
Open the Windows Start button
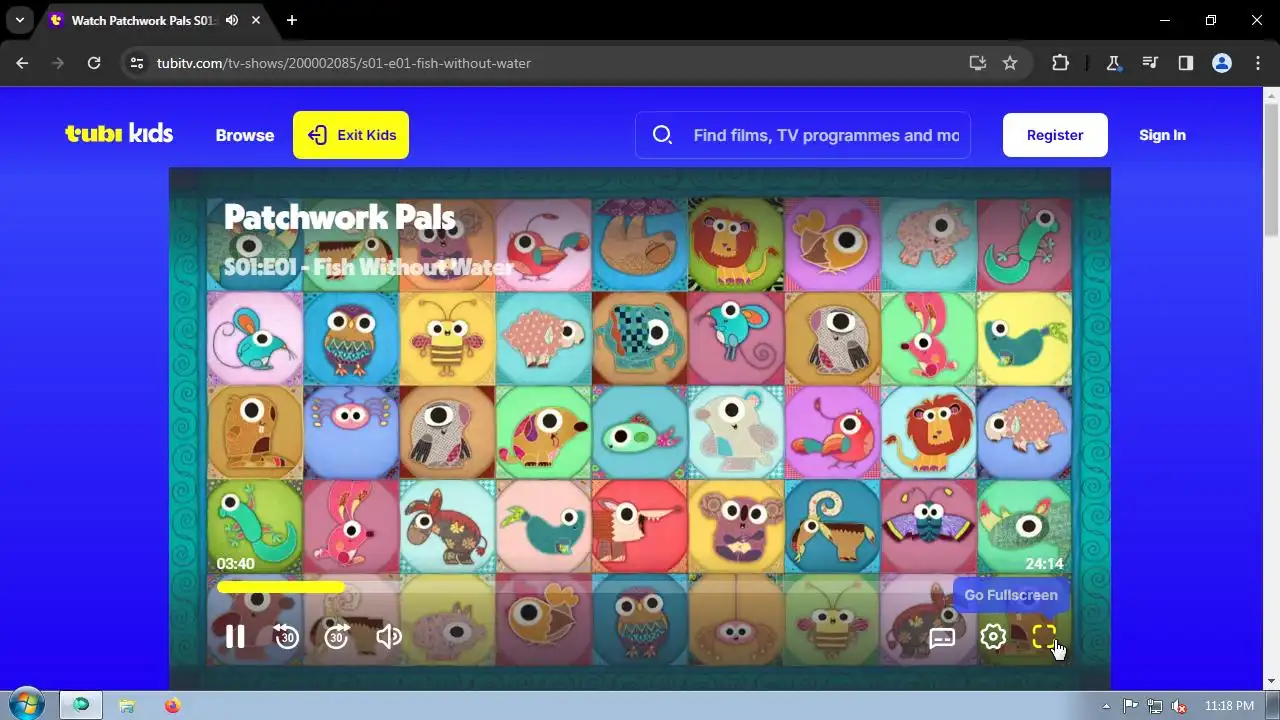26,705
